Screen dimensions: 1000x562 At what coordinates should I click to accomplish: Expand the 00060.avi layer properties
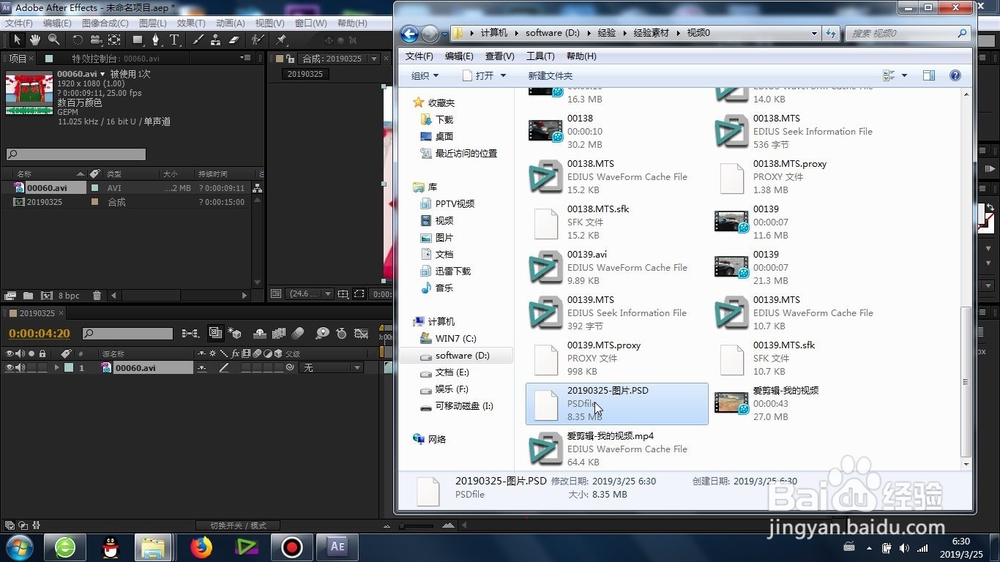coord(57,367)
